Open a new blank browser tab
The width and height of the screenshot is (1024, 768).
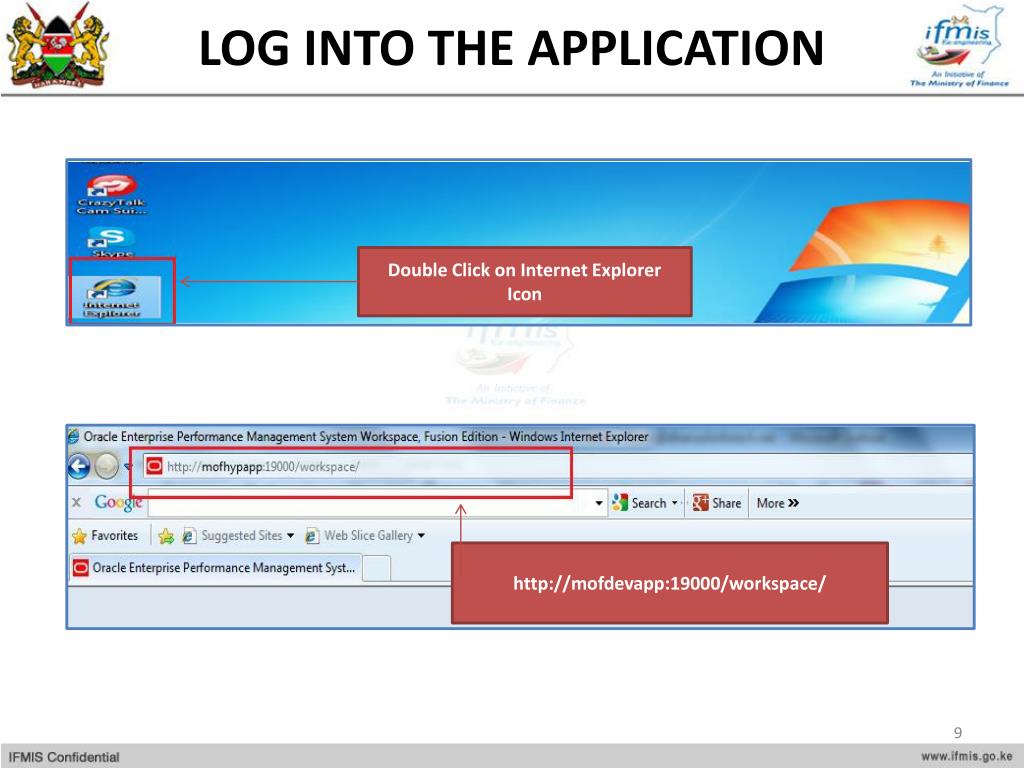point(376,568)
